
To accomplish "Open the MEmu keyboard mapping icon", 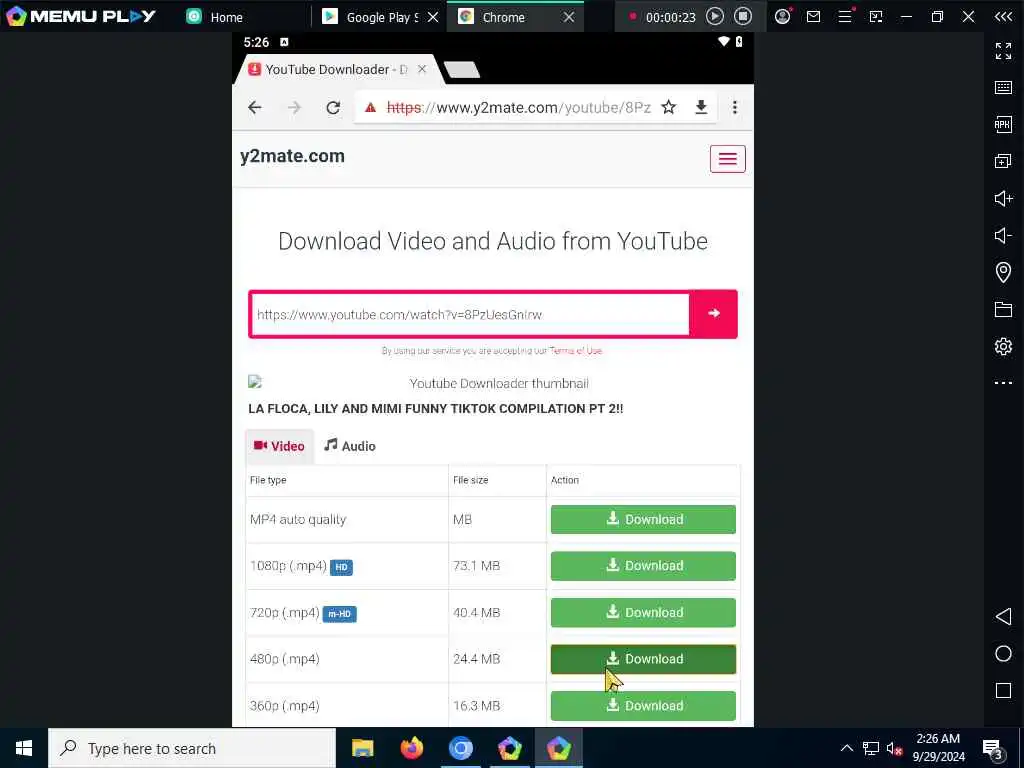I will (x=1003, y=88).
